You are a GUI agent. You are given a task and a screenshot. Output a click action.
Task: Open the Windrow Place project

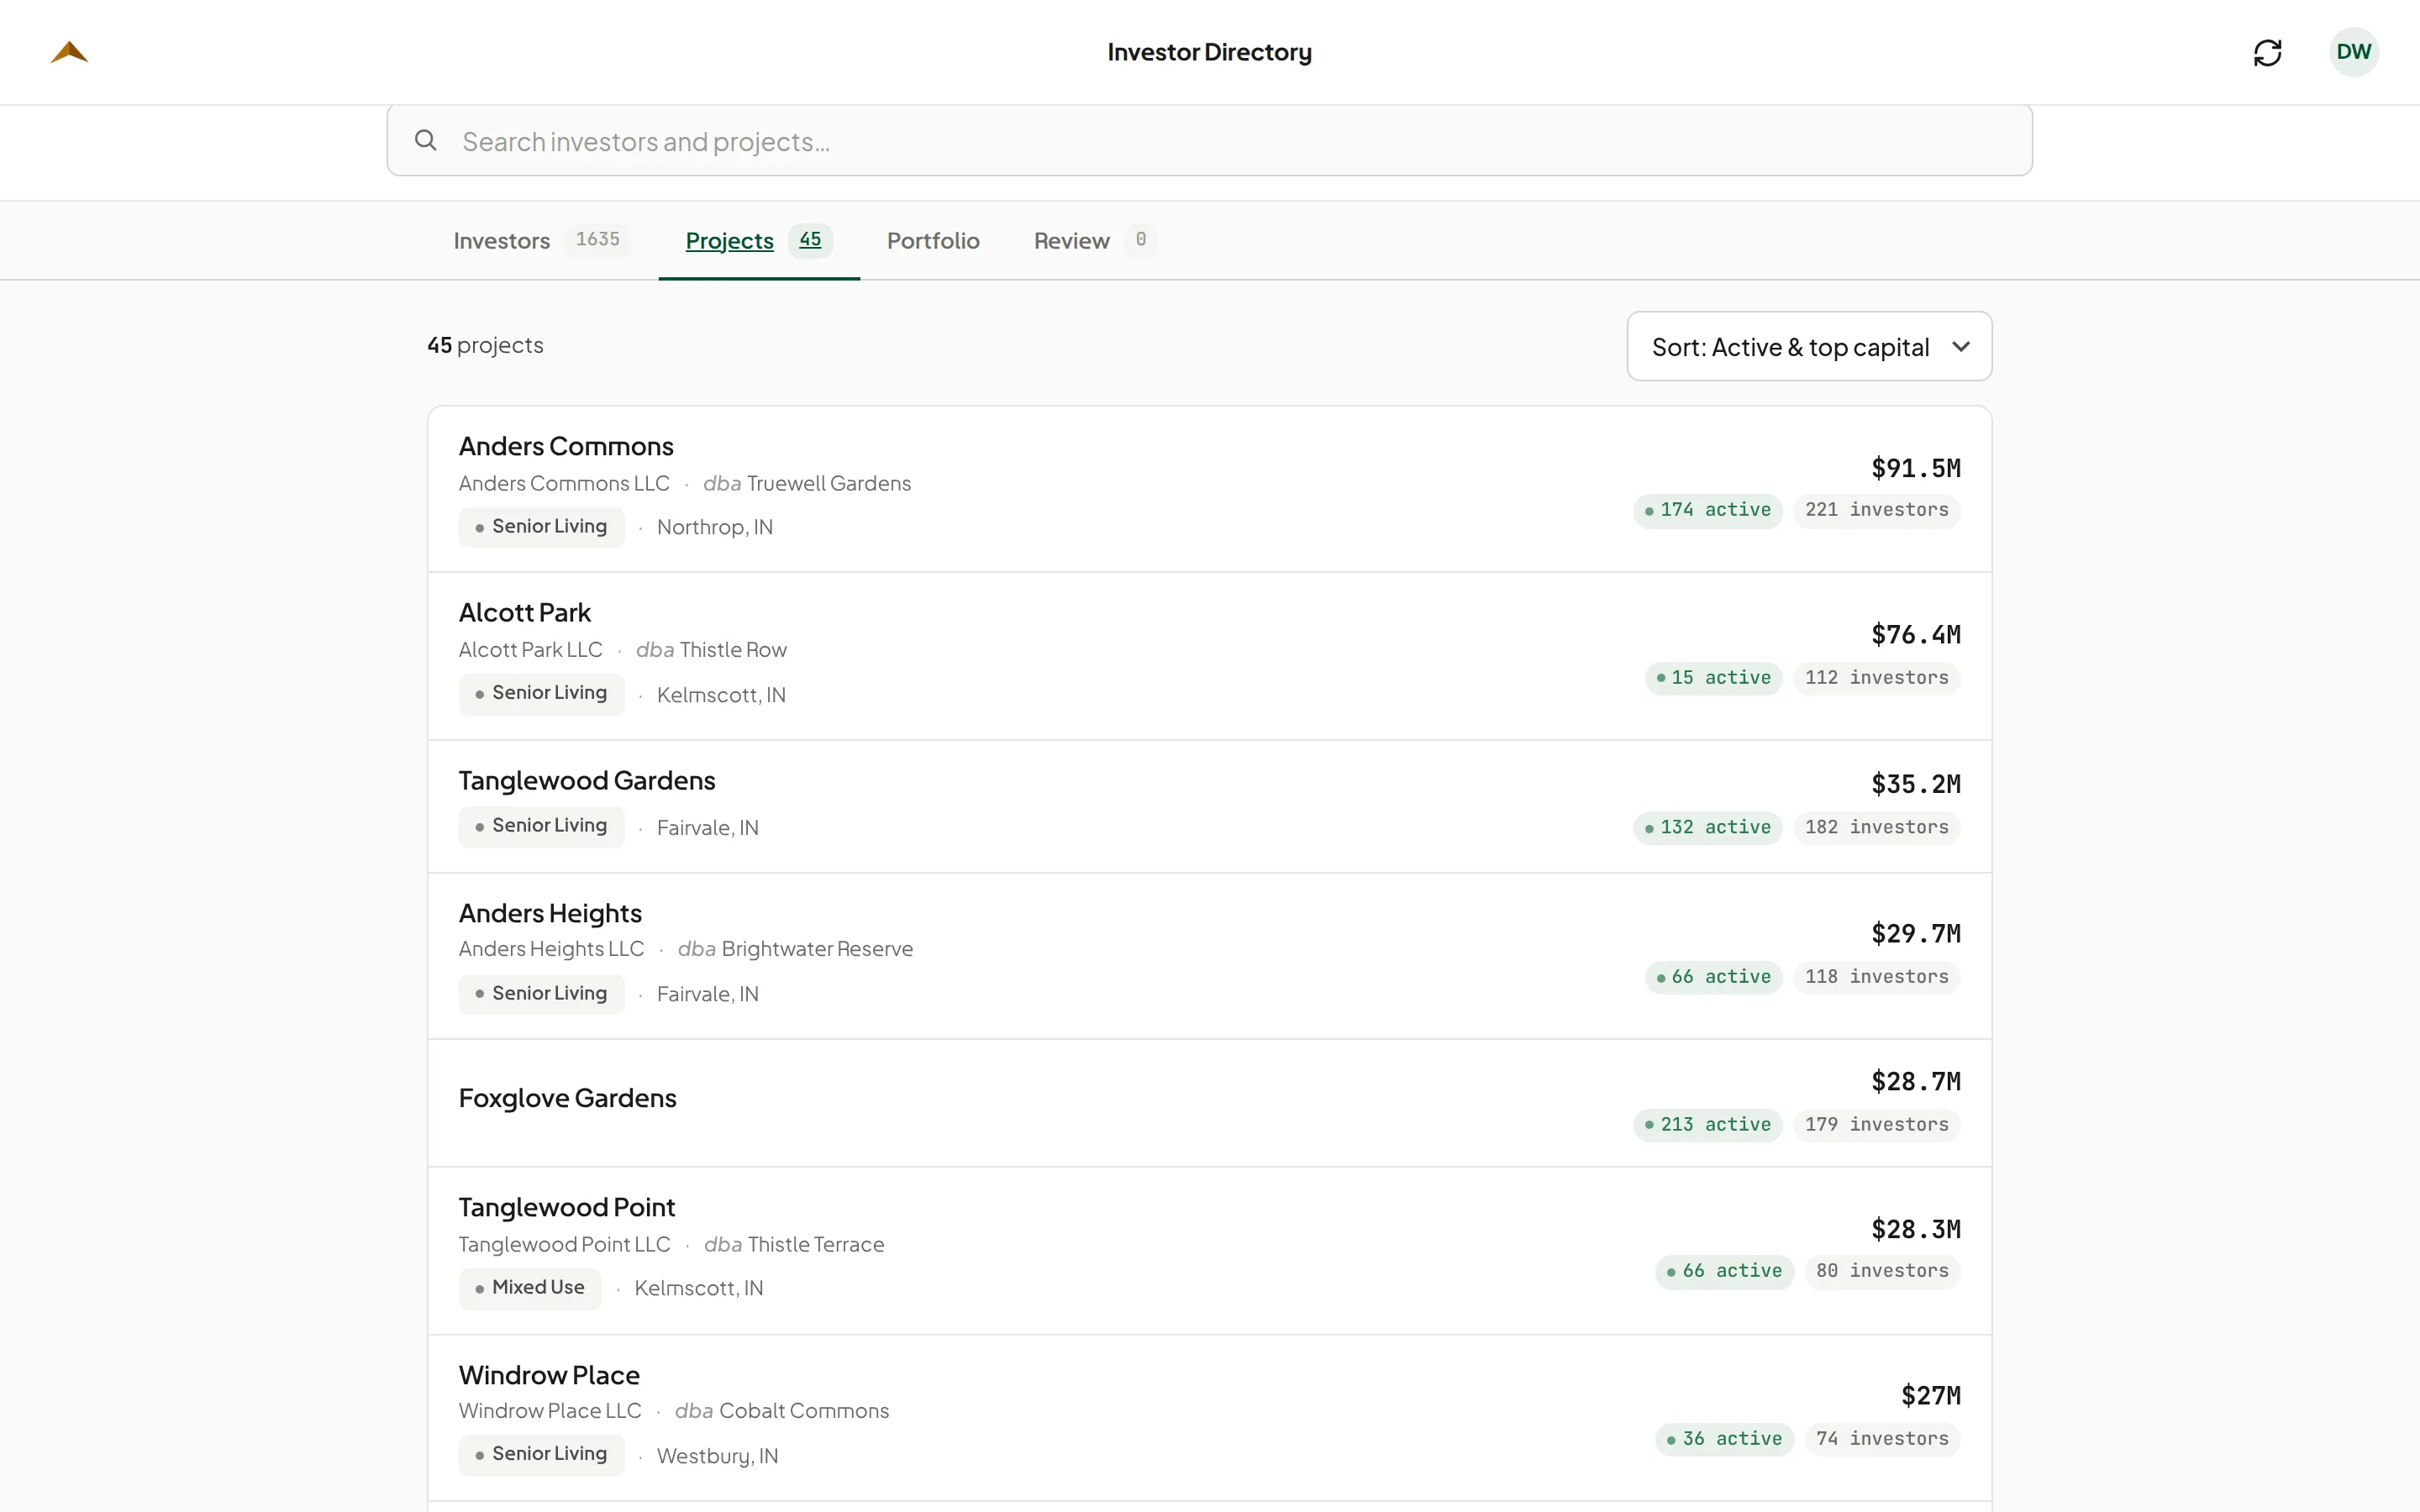coord(1209,1418)
